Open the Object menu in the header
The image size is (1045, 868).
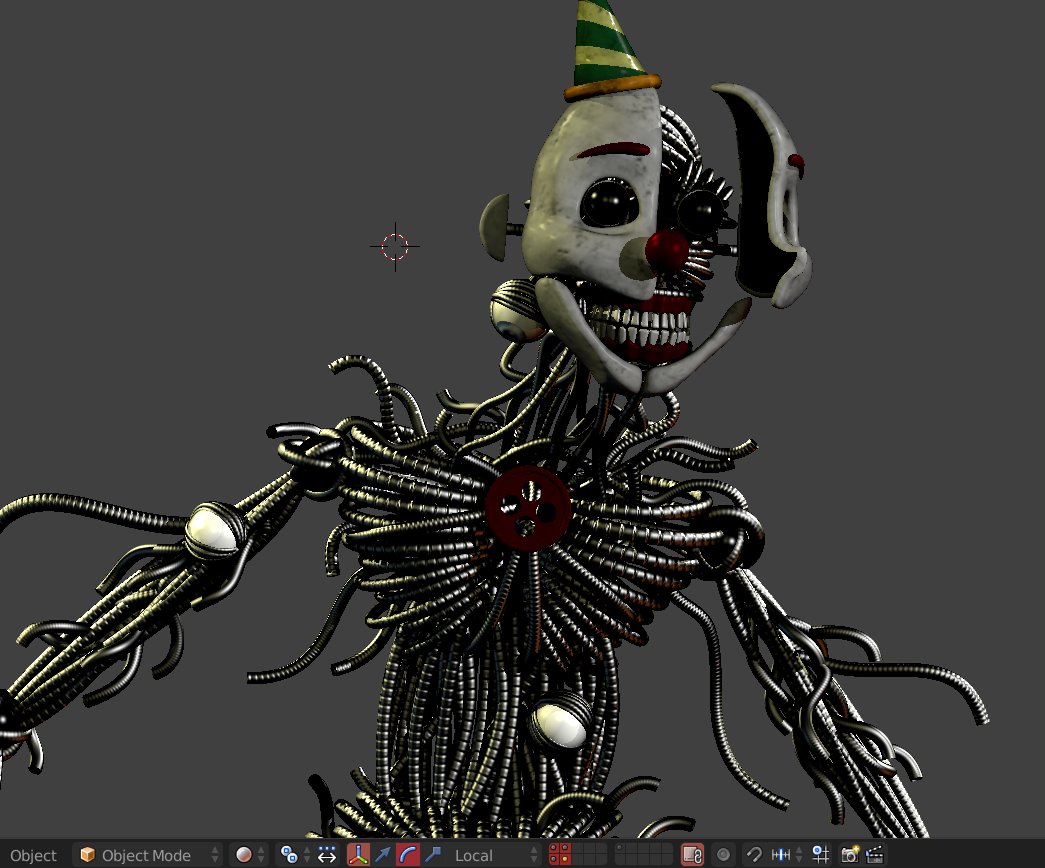(33, 855)
